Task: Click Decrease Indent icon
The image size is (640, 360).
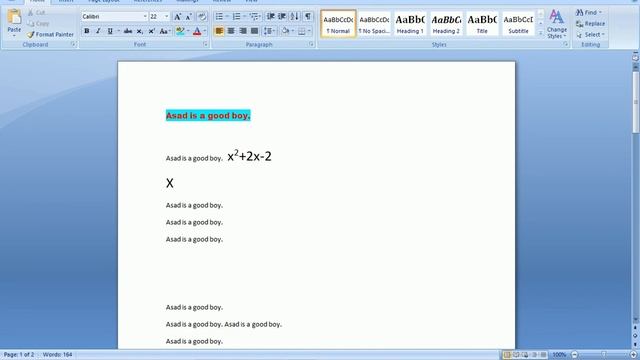Action: point(270,17)
